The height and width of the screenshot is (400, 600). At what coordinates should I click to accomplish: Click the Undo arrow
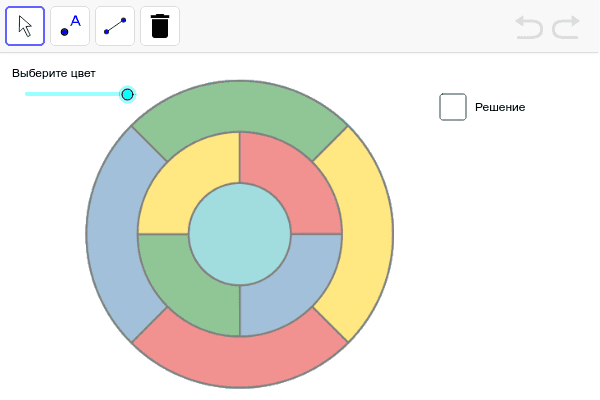click(x=530, y=27)
